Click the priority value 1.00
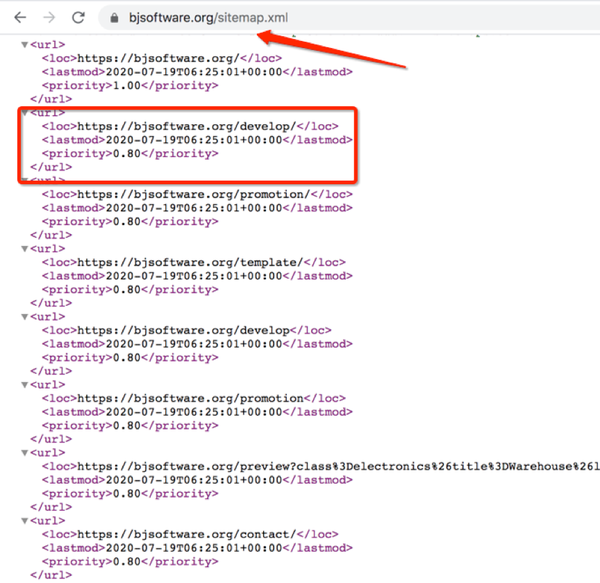The height and width of the screenshot is (583, 600). (x=127, y=85)
